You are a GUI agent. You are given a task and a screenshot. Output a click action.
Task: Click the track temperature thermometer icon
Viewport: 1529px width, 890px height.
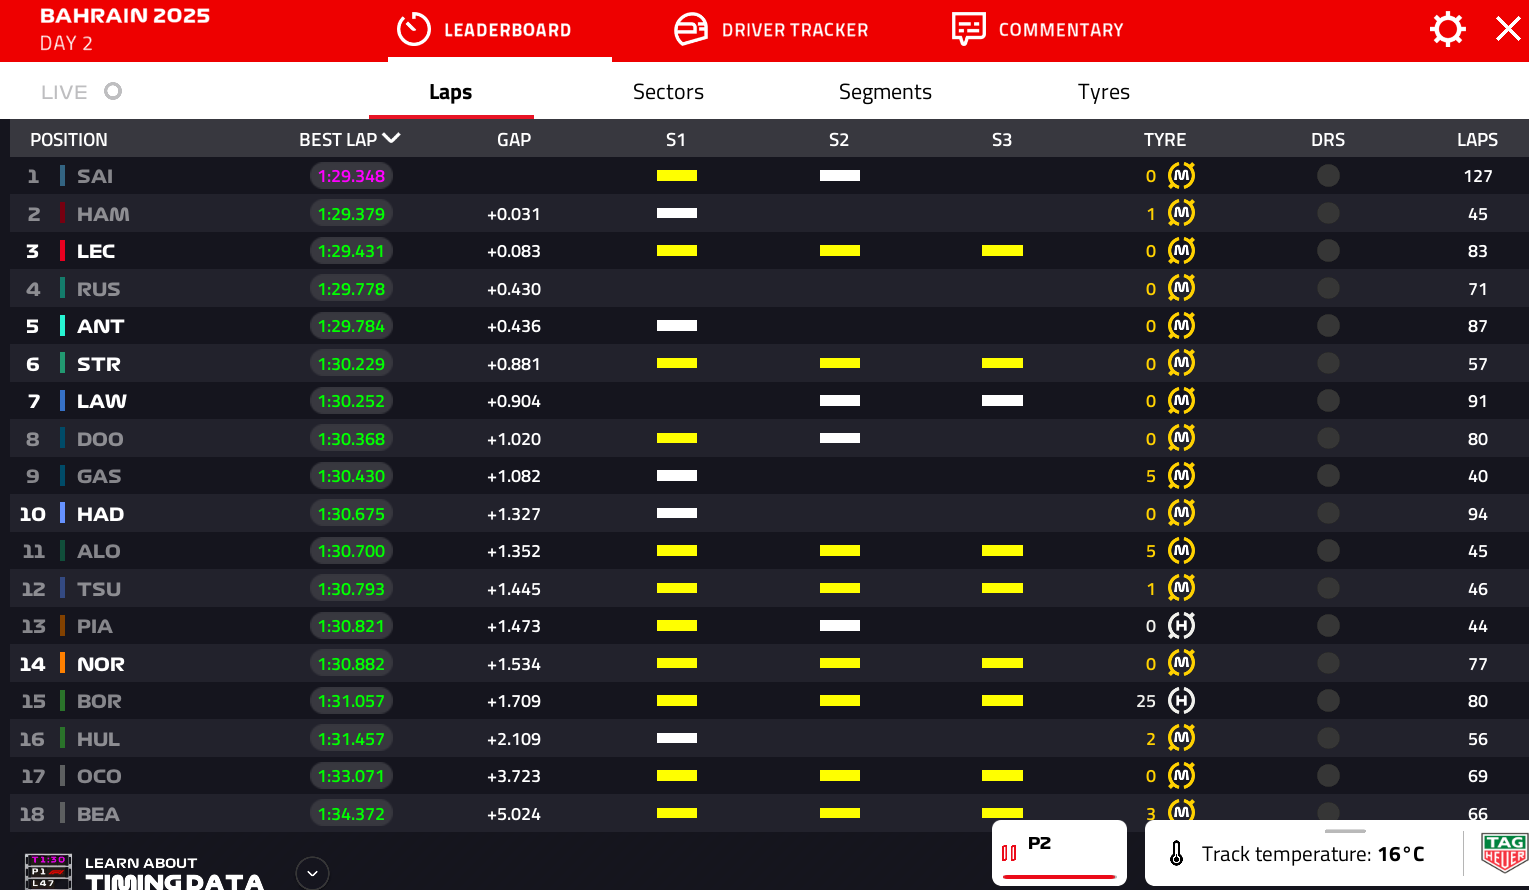click(x=1176, y=854)
